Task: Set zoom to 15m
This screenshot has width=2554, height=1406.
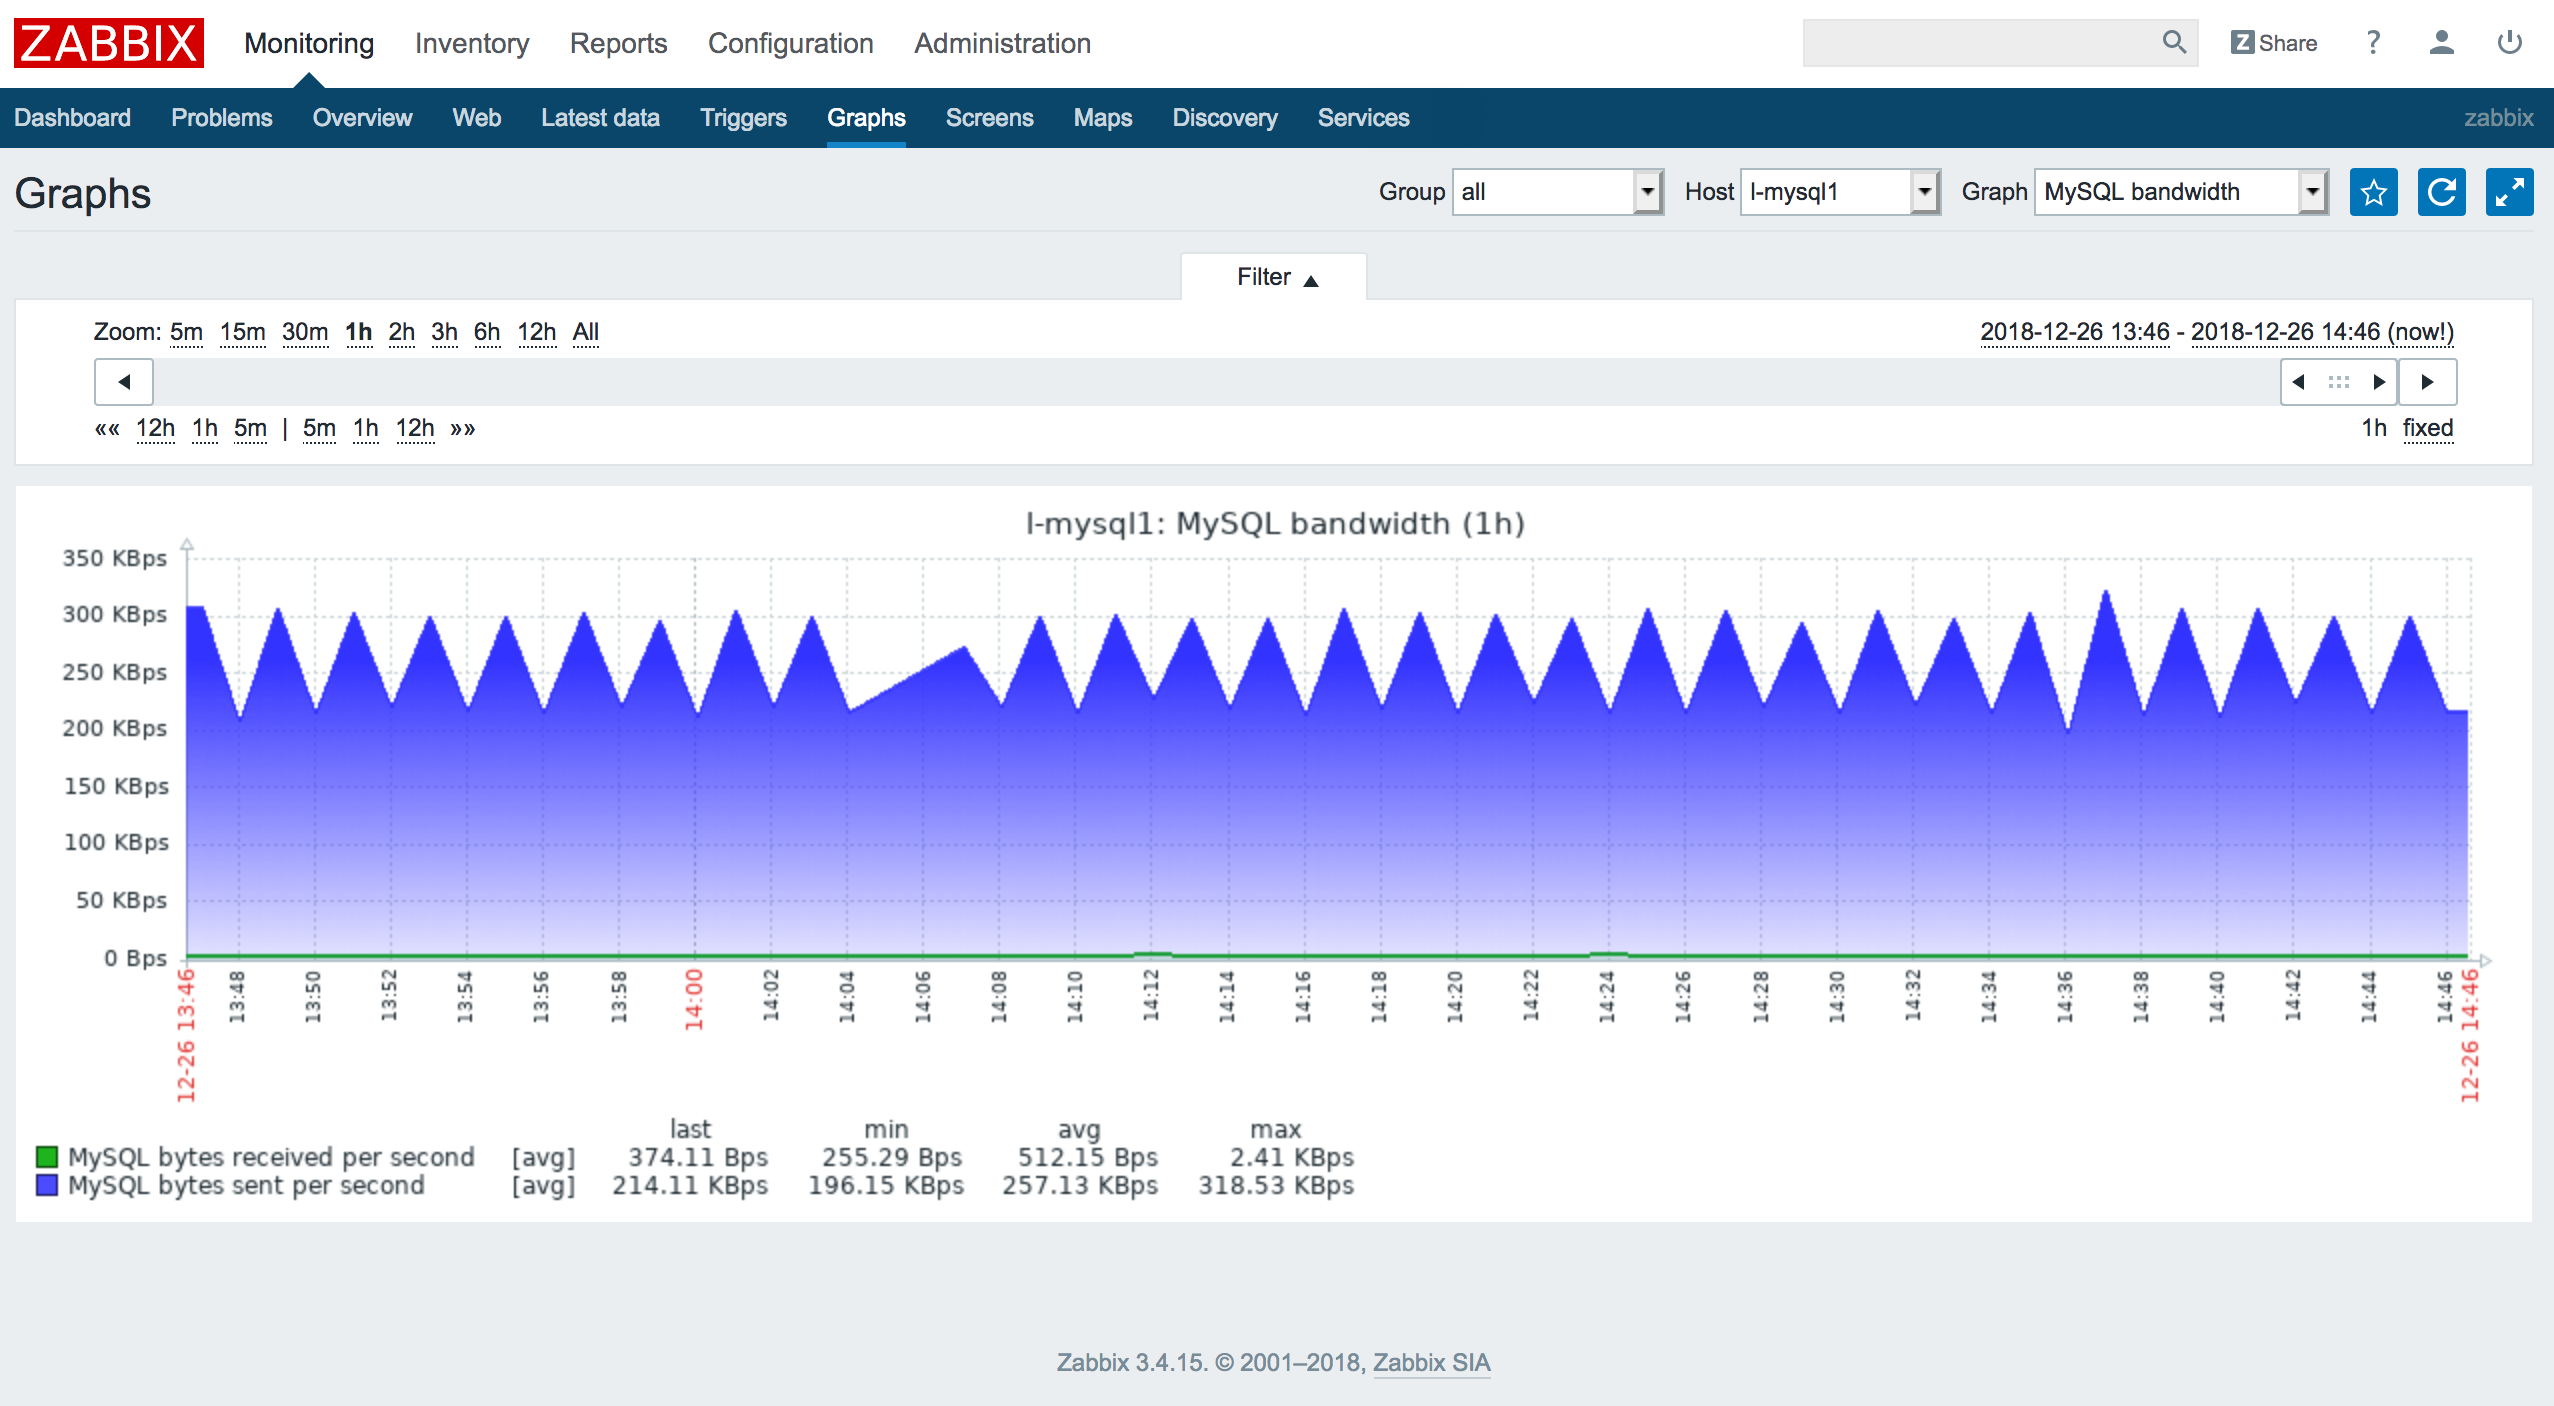Action: point(243,332)
